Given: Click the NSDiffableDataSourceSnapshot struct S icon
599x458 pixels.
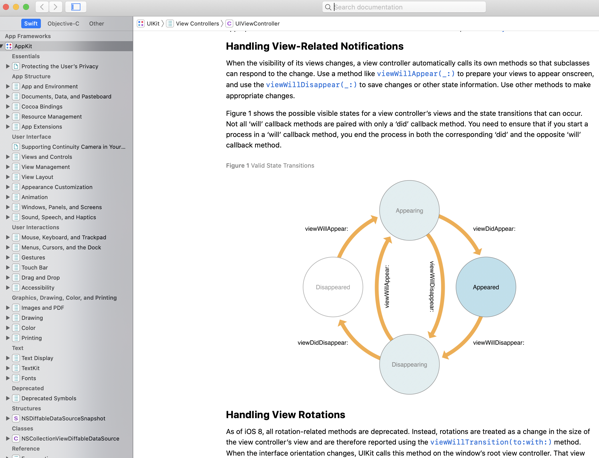Looking at the screenshot, I should pyautogui.click(x=16, y=418).
